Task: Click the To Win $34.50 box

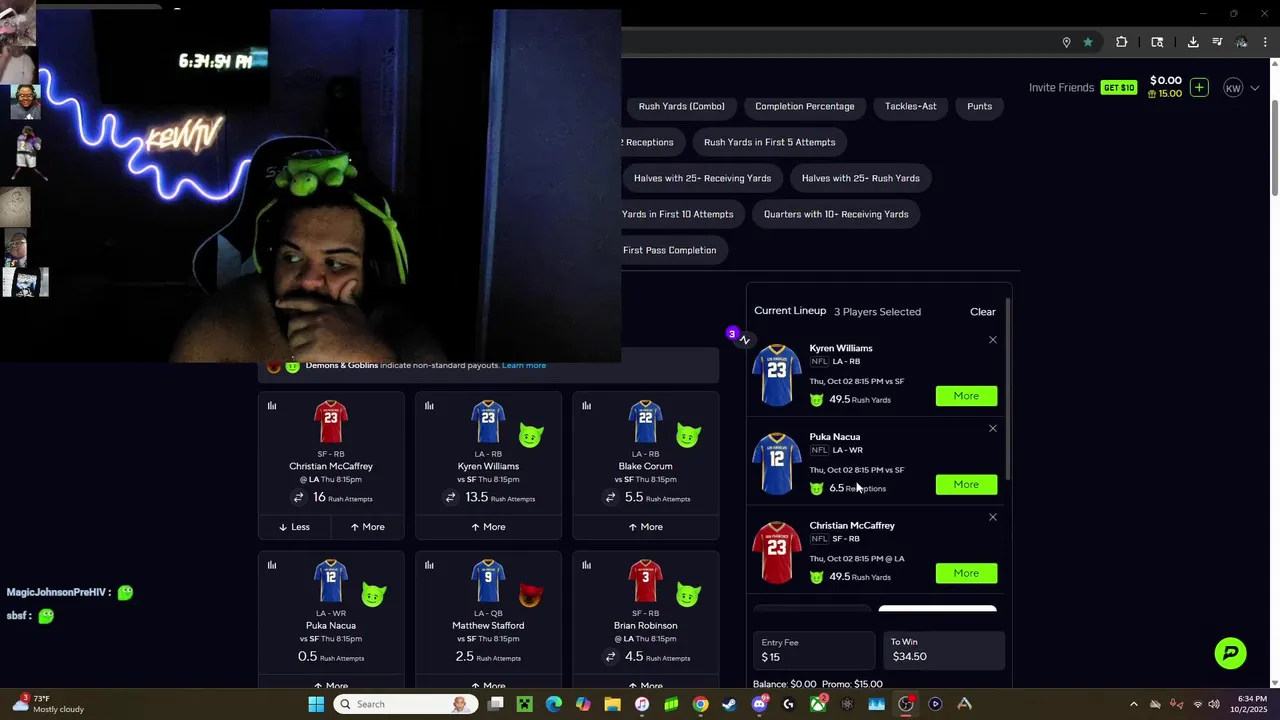Action: click(944, 650)
